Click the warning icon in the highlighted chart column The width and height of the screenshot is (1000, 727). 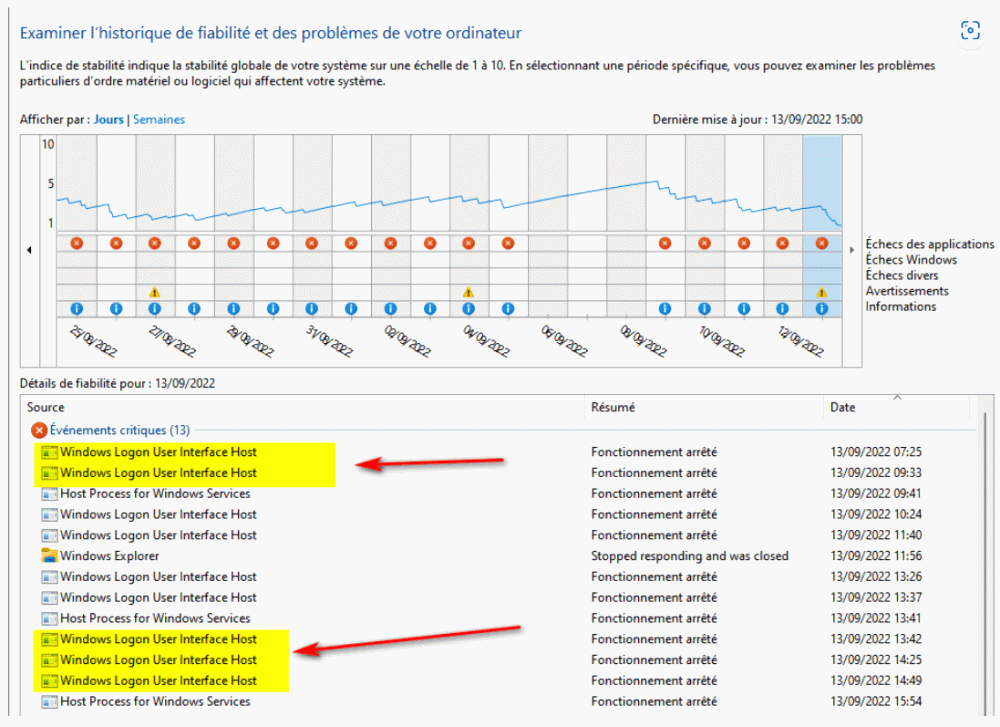[822, 292]
